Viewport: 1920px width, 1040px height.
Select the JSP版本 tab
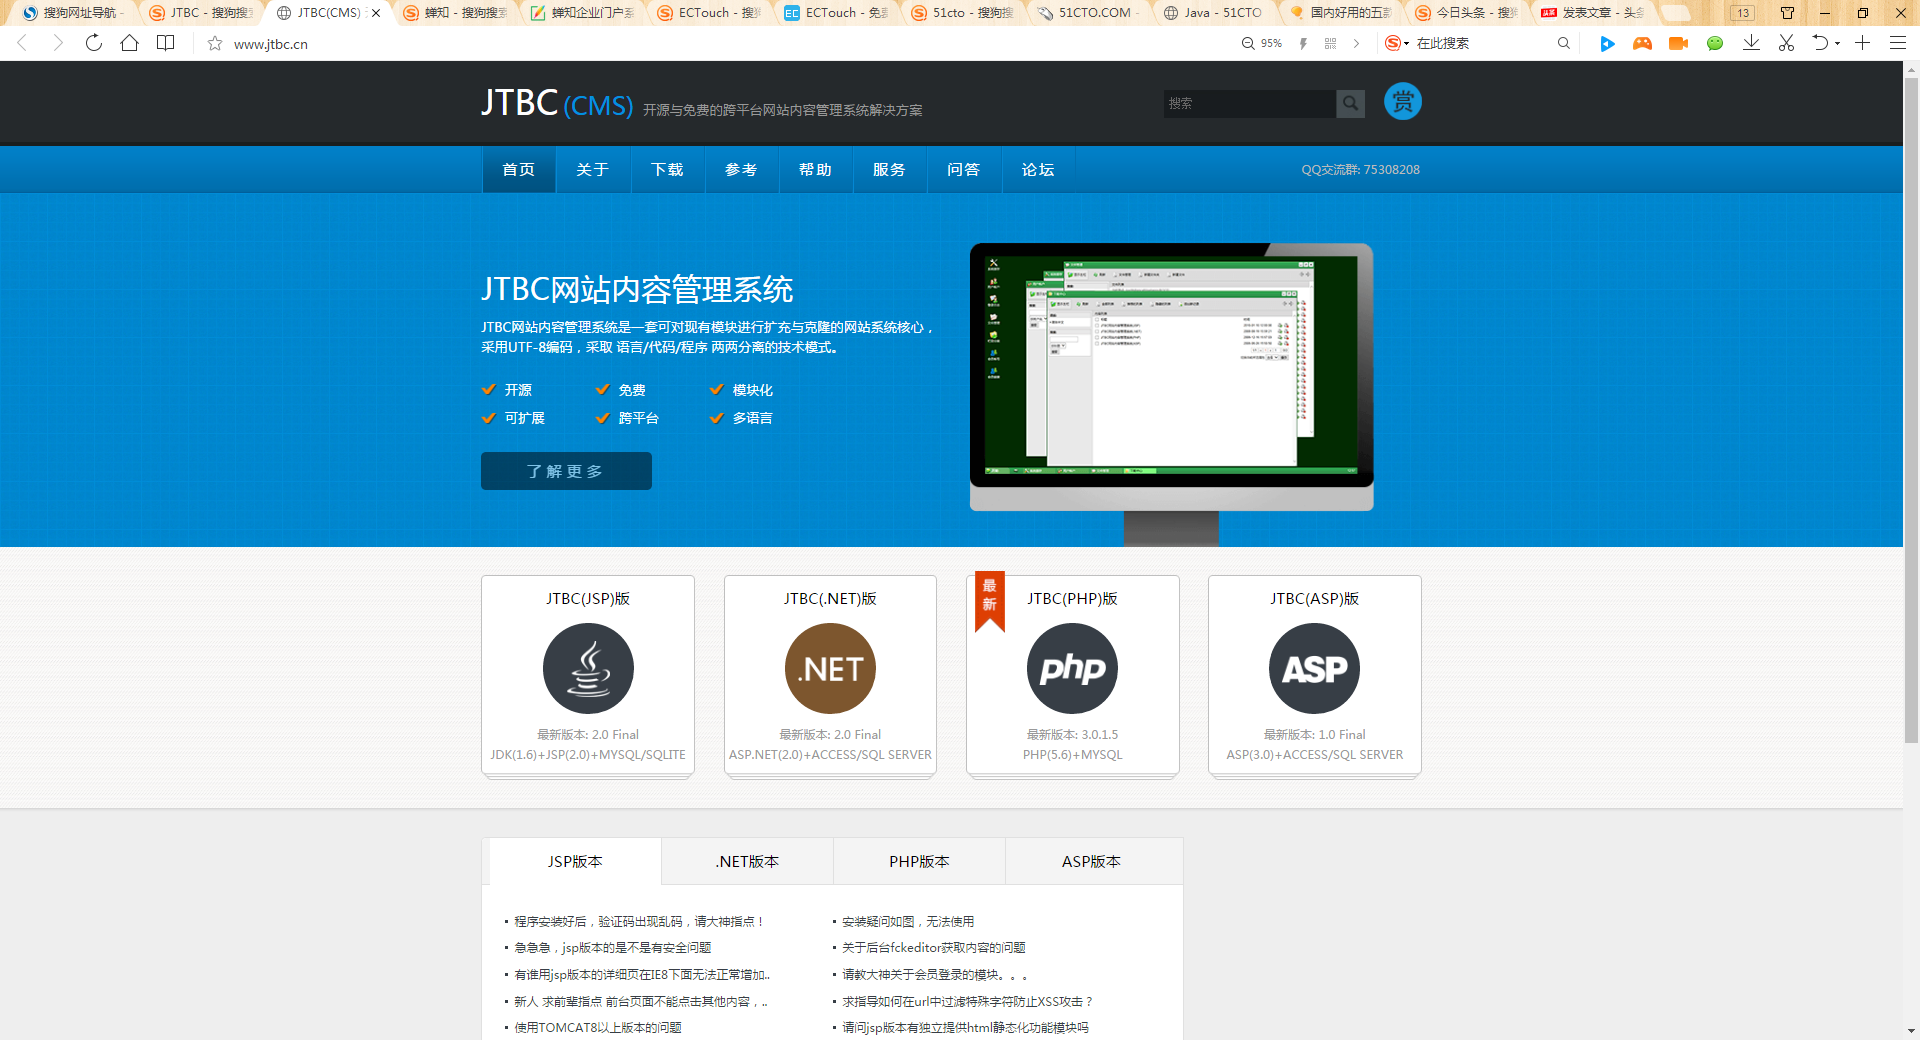pos(575,861)
